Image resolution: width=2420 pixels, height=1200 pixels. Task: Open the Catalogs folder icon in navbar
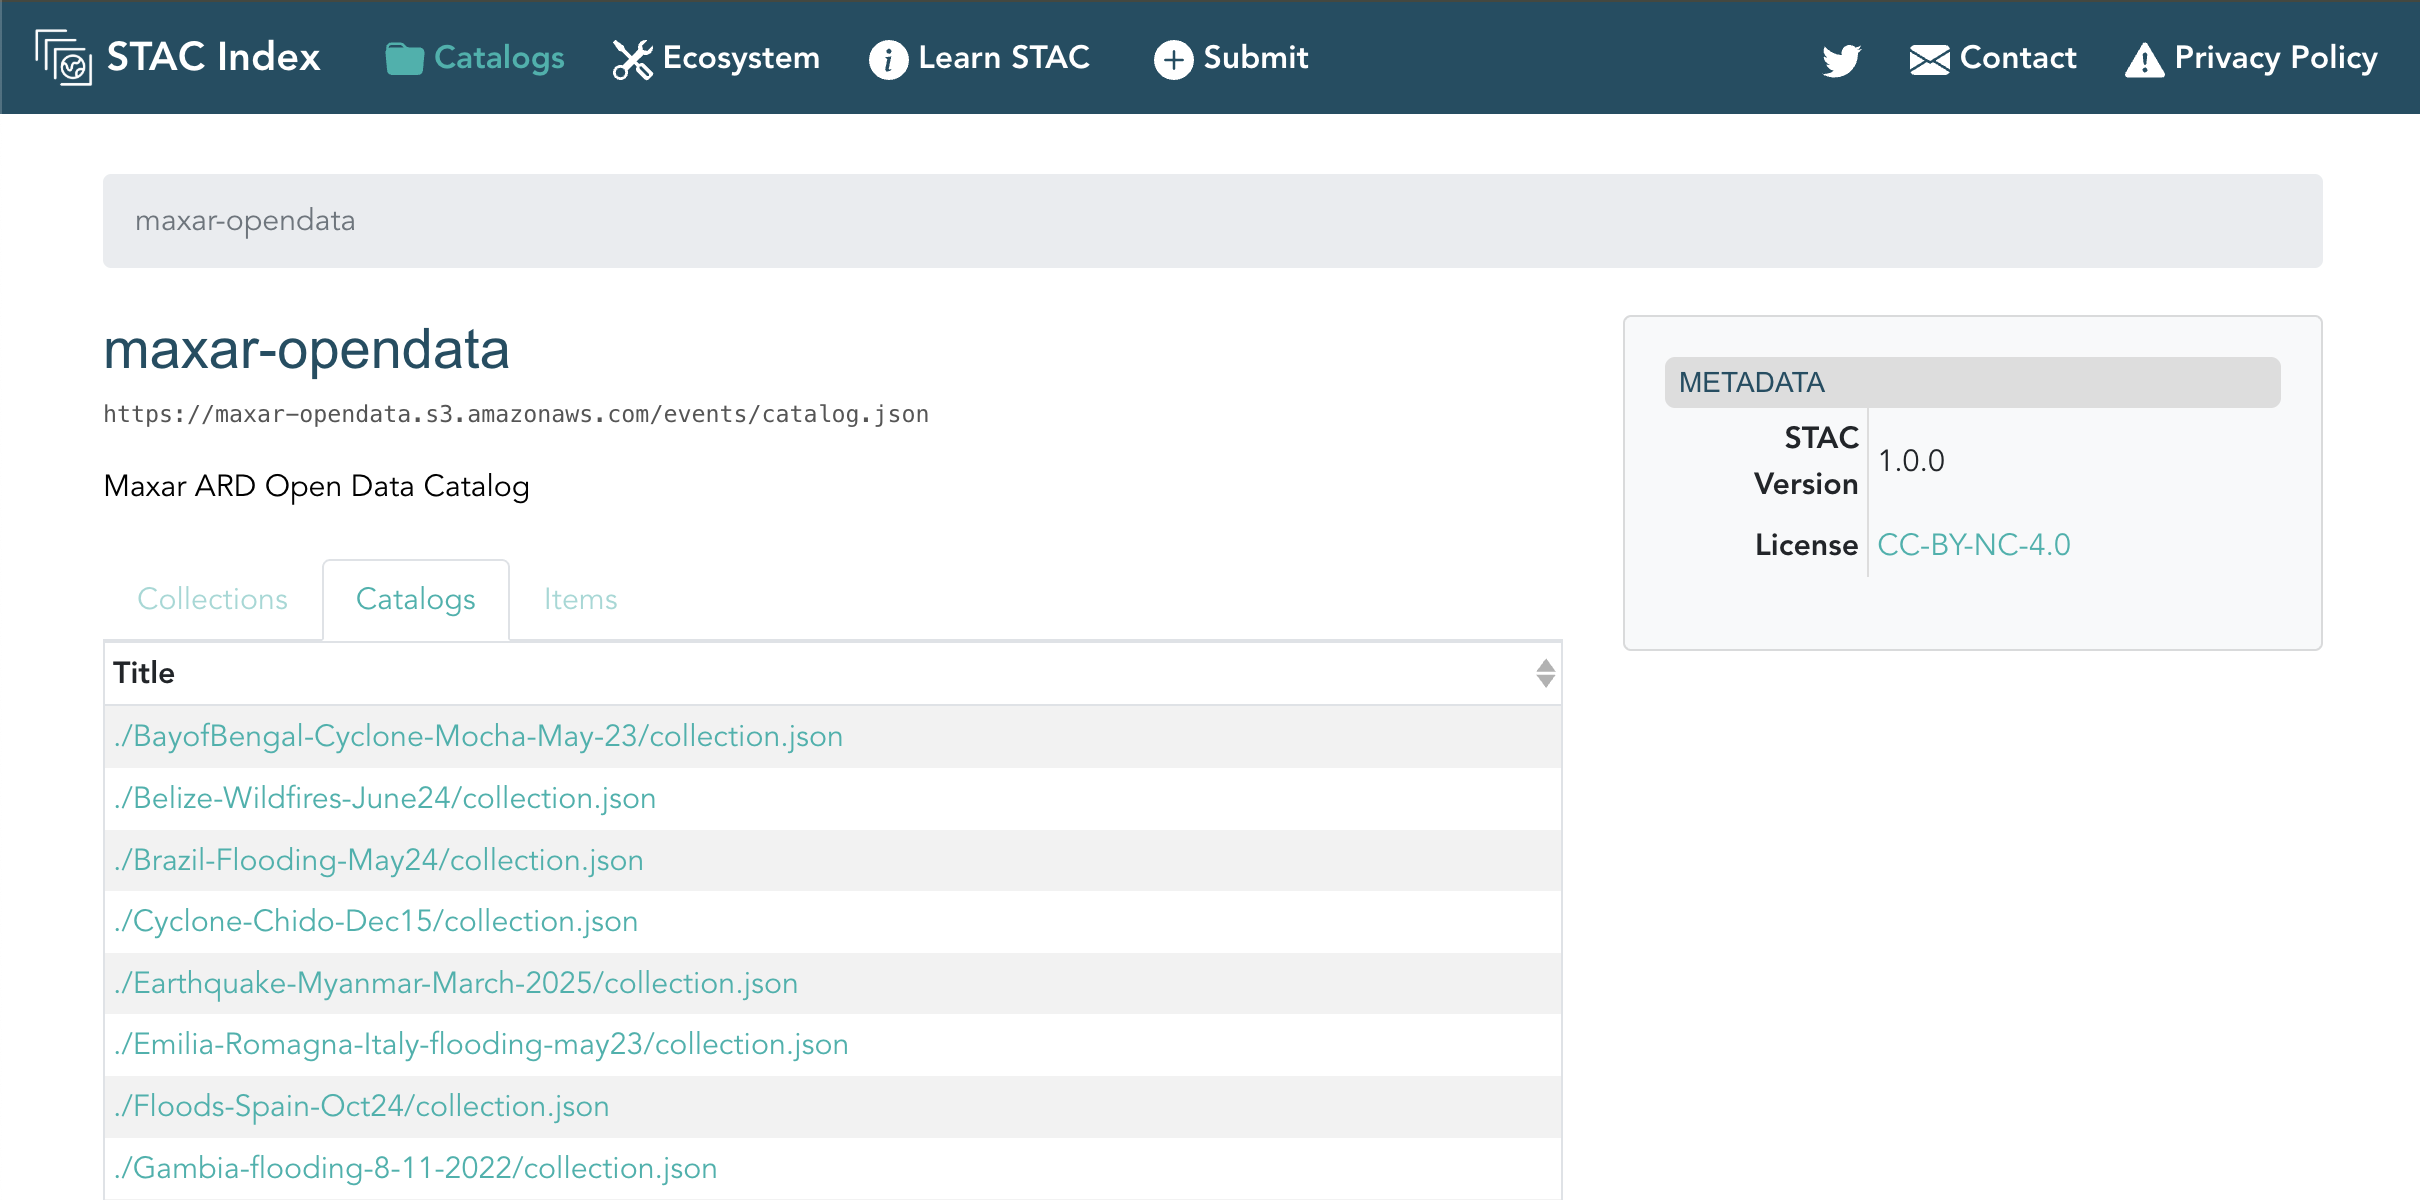(x=404, y=59)
